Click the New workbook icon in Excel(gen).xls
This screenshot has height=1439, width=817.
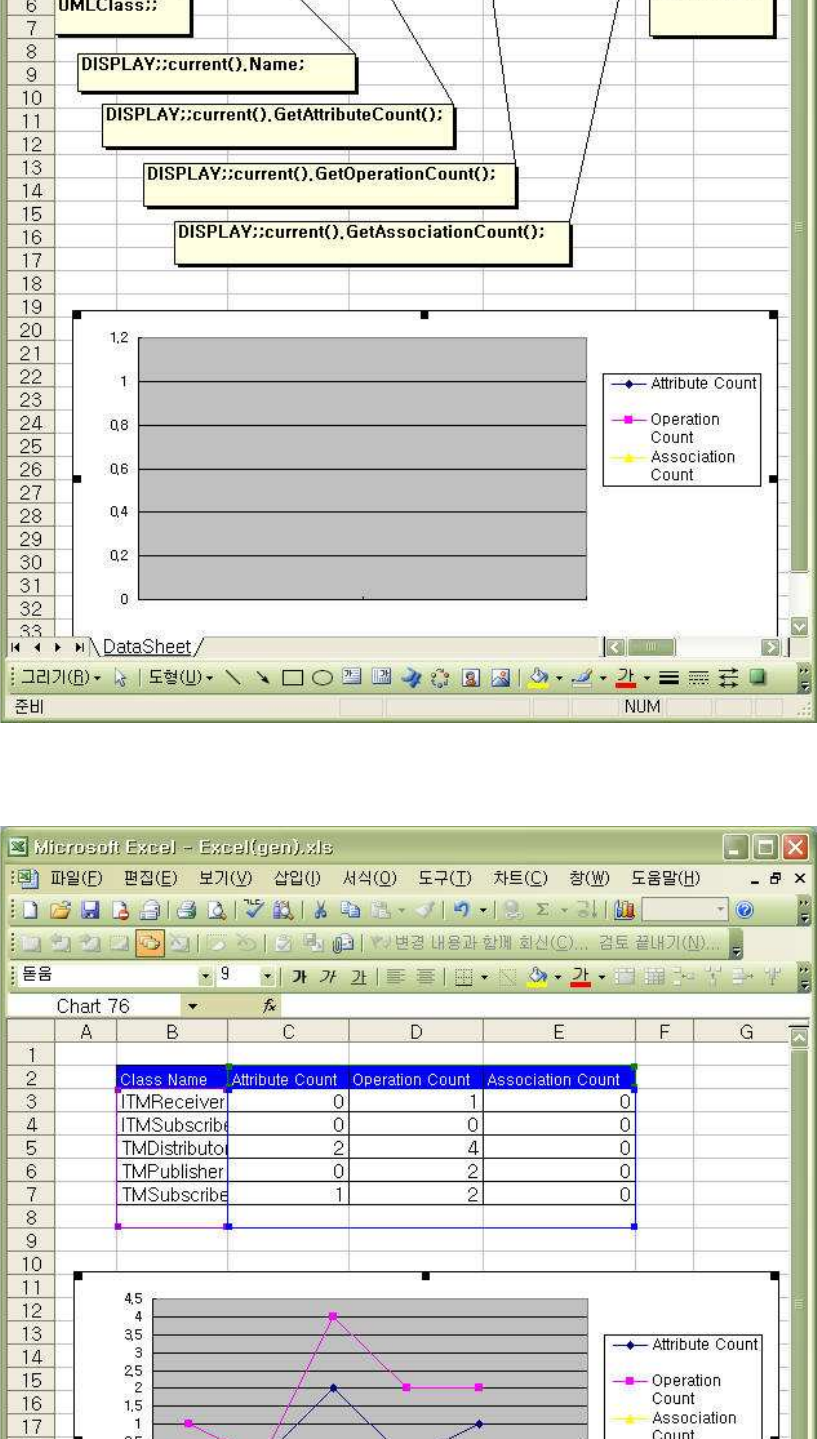pos(32,909)
